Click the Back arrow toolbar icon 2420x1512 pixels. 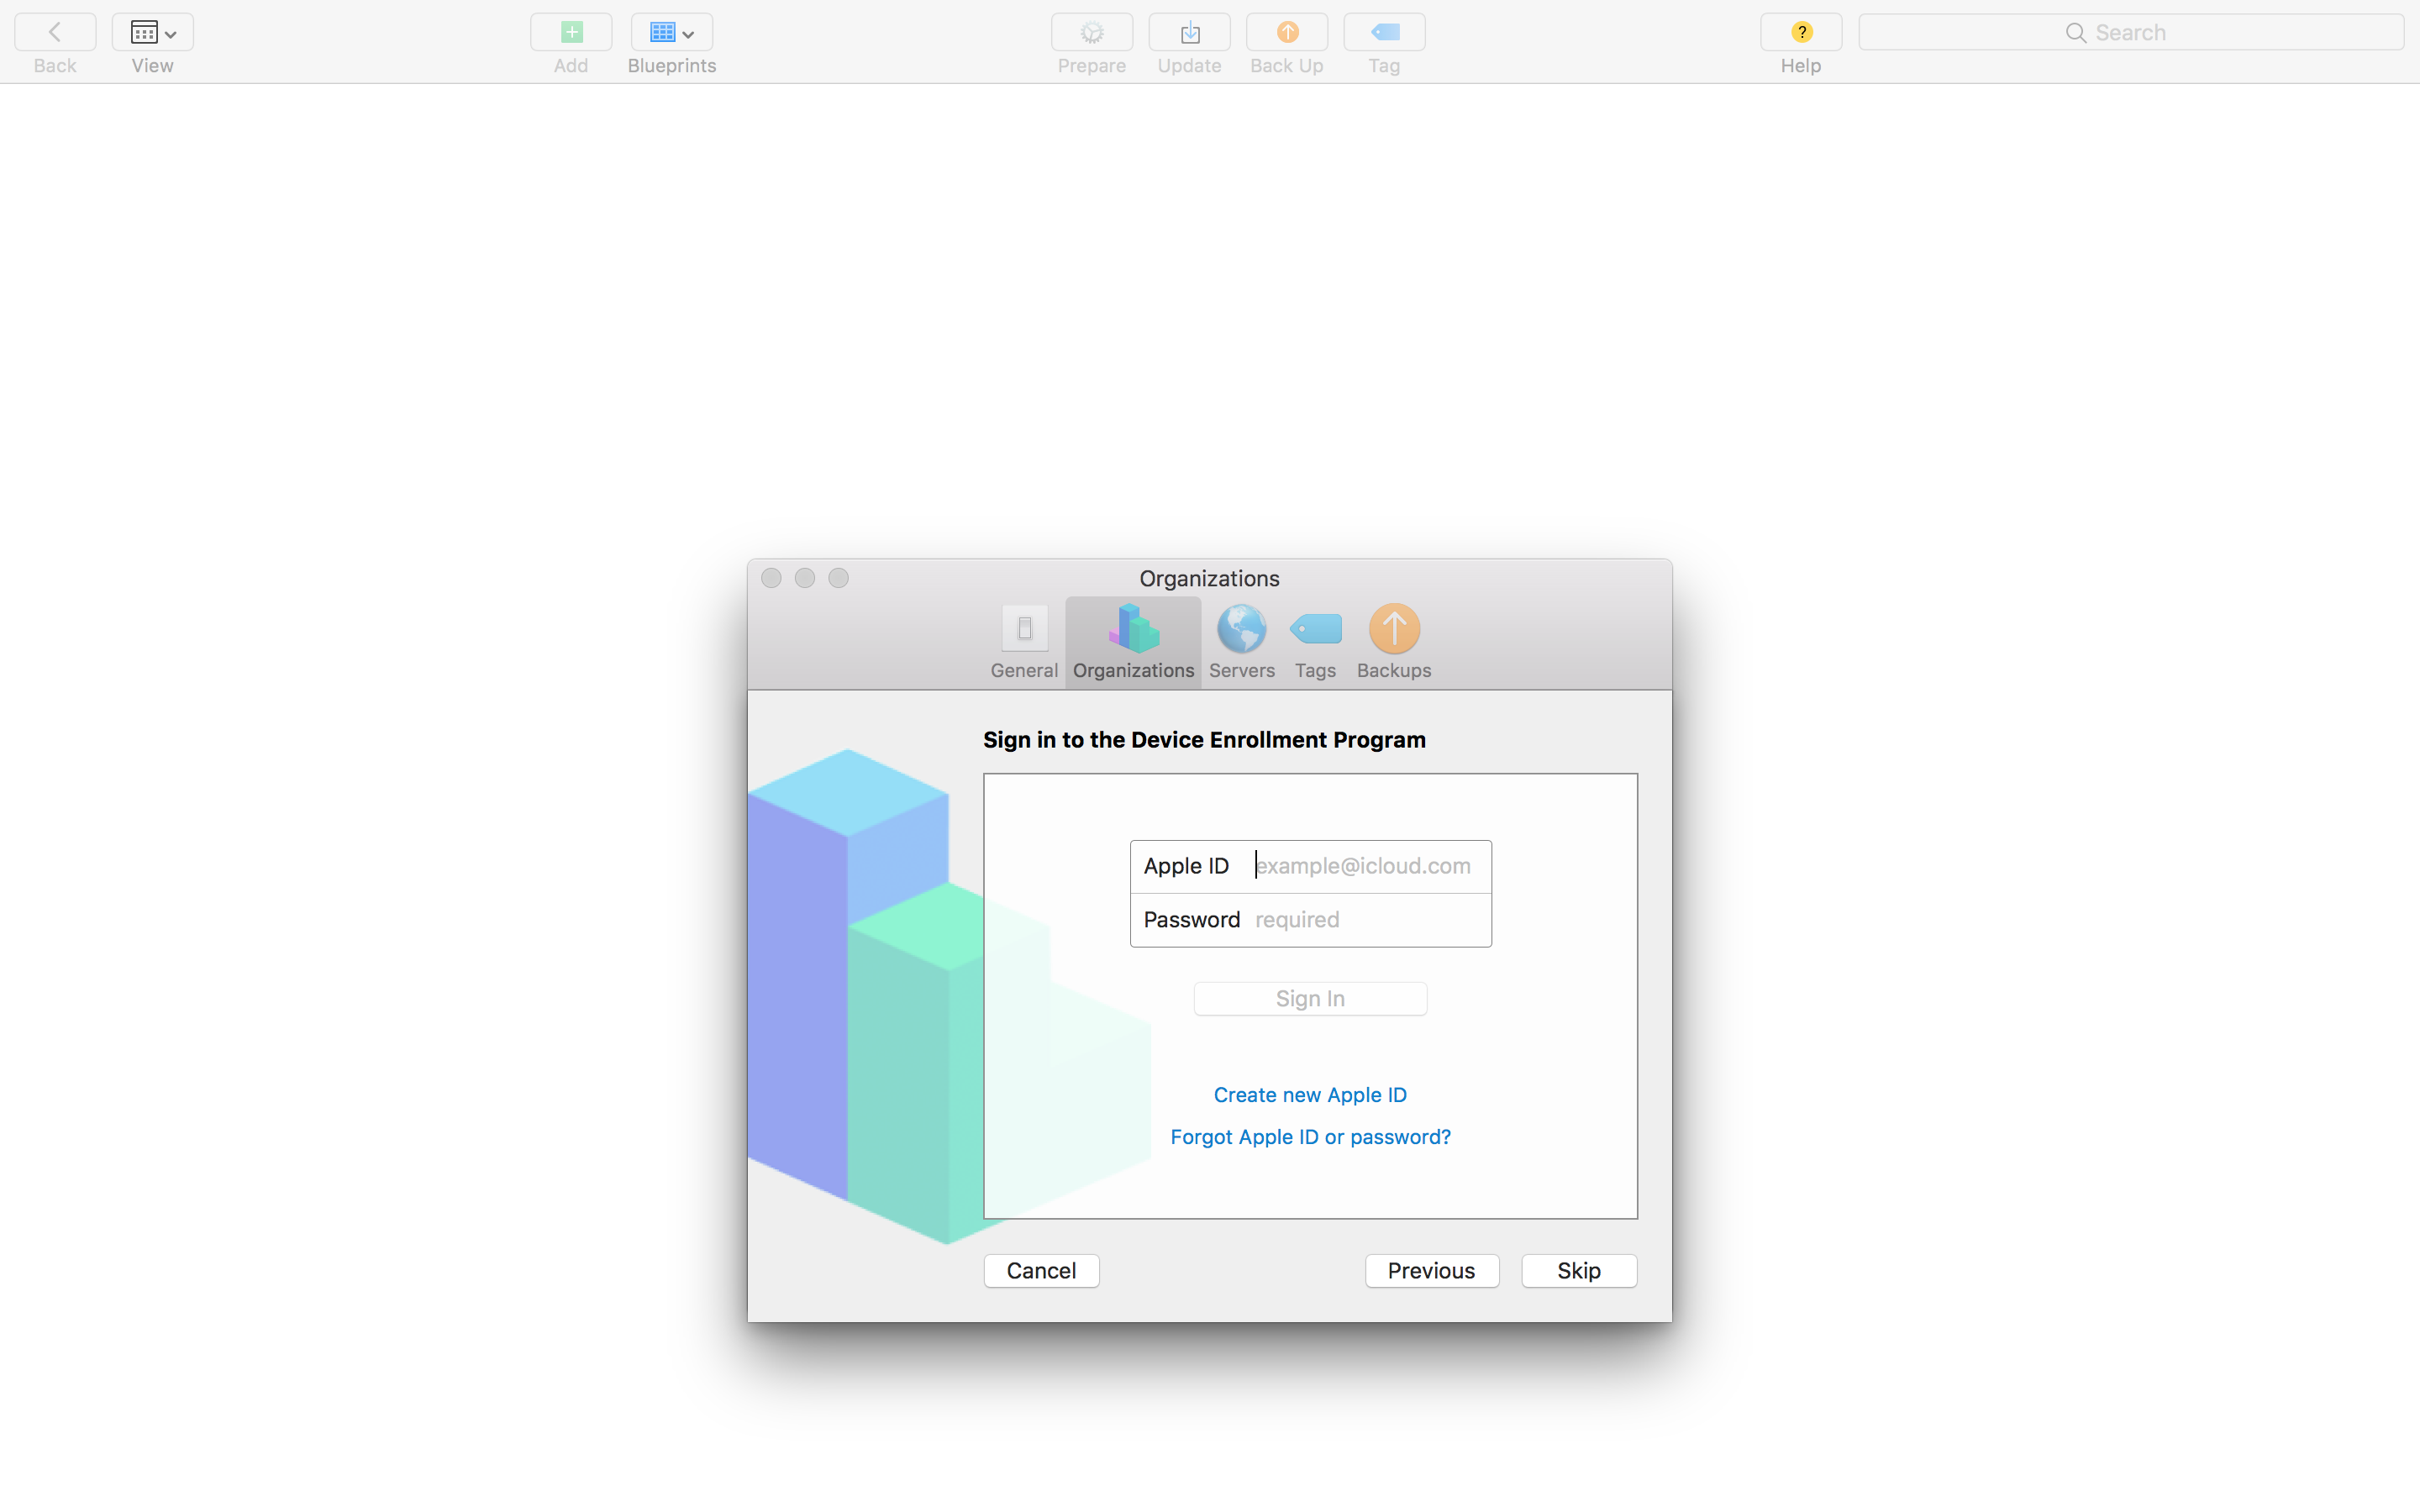pos(55,33)
